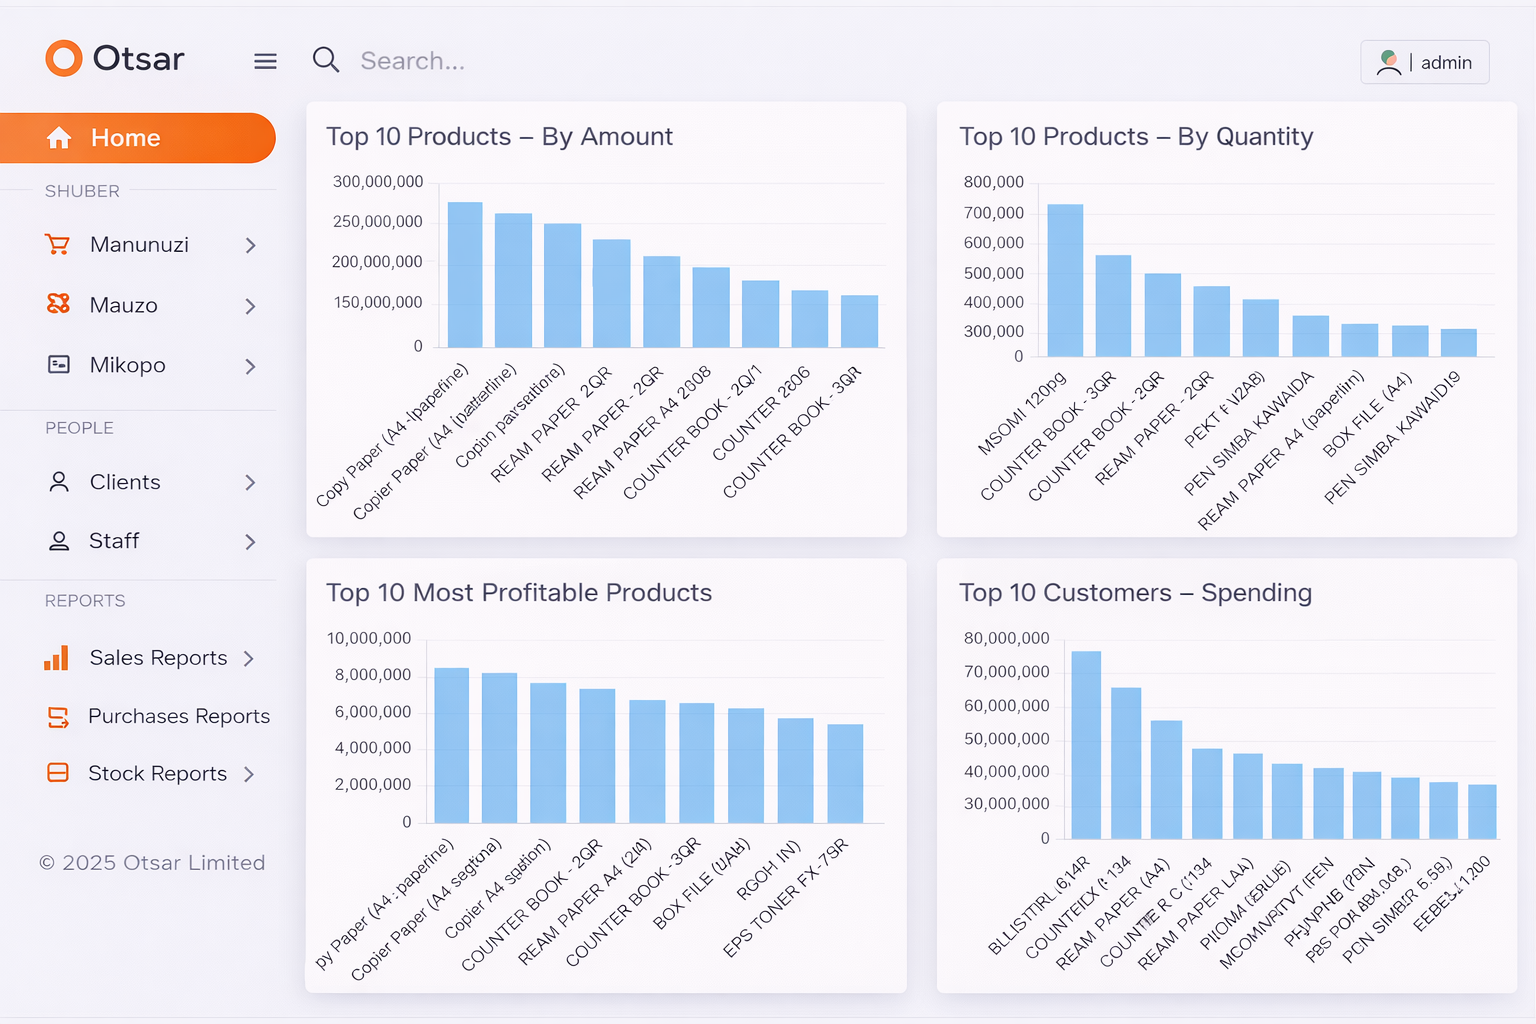The height and width of the screenshot is (1024, 1536).
Task: Click the tallest bar in Customers Spending chart
Action: click(x=1086, y=744)
